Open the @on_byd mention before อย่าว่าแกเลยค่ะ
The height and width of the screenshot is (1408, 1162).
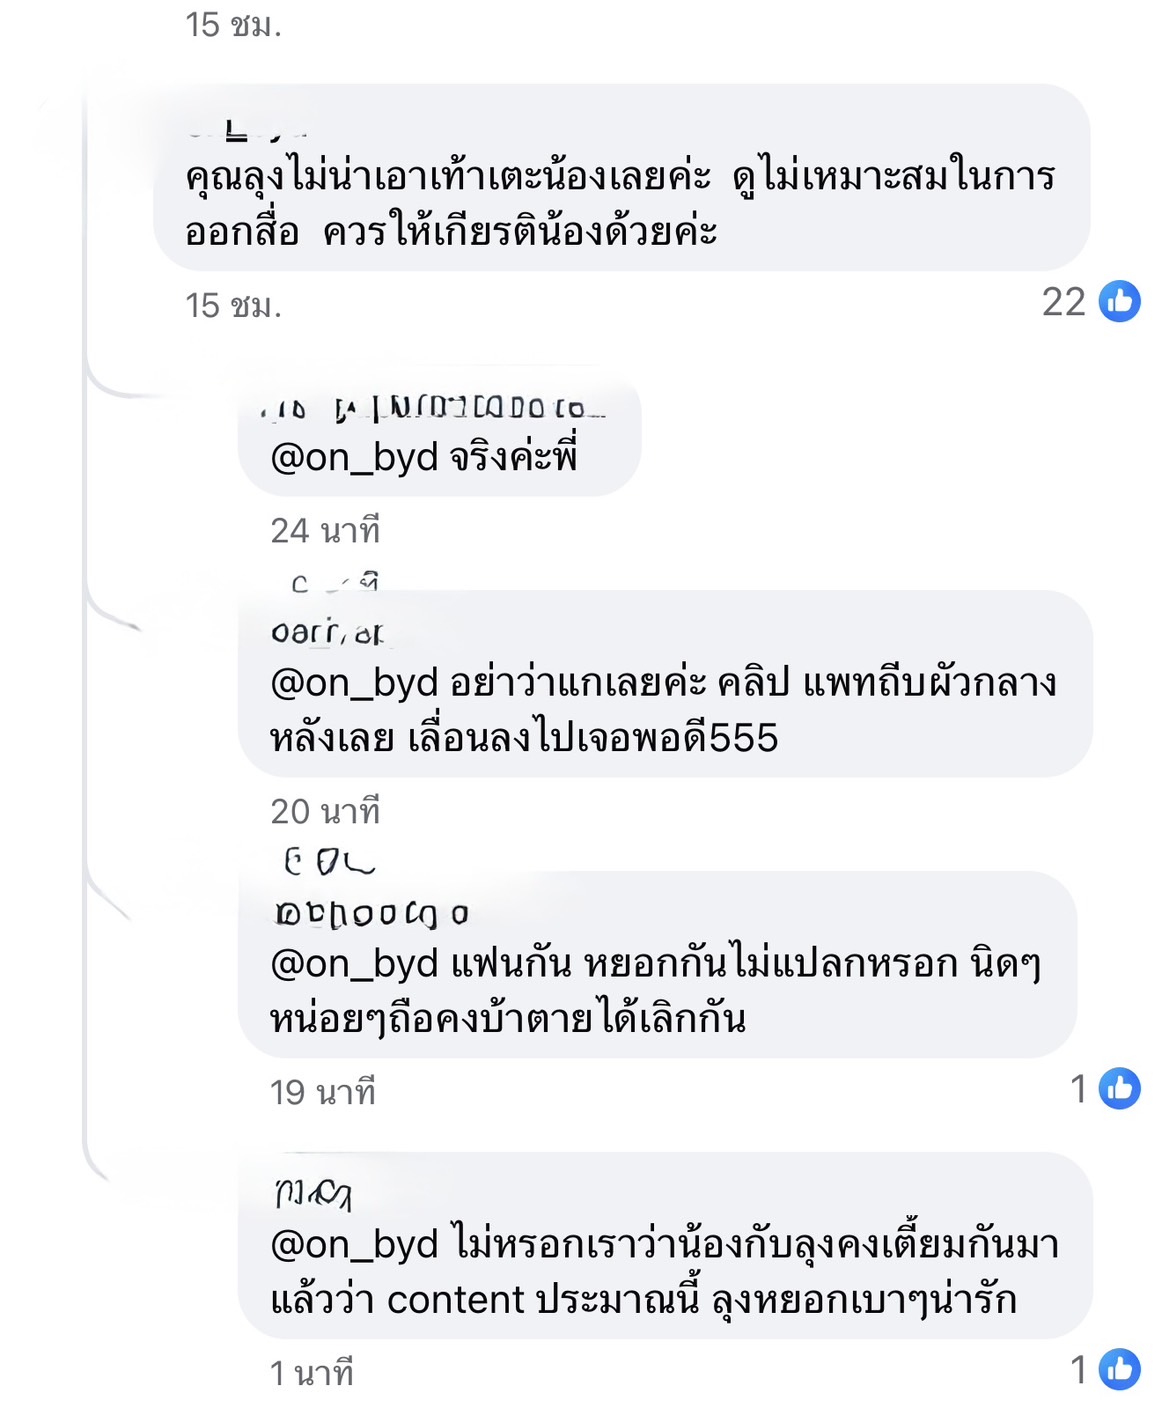(x=354, y=683)
